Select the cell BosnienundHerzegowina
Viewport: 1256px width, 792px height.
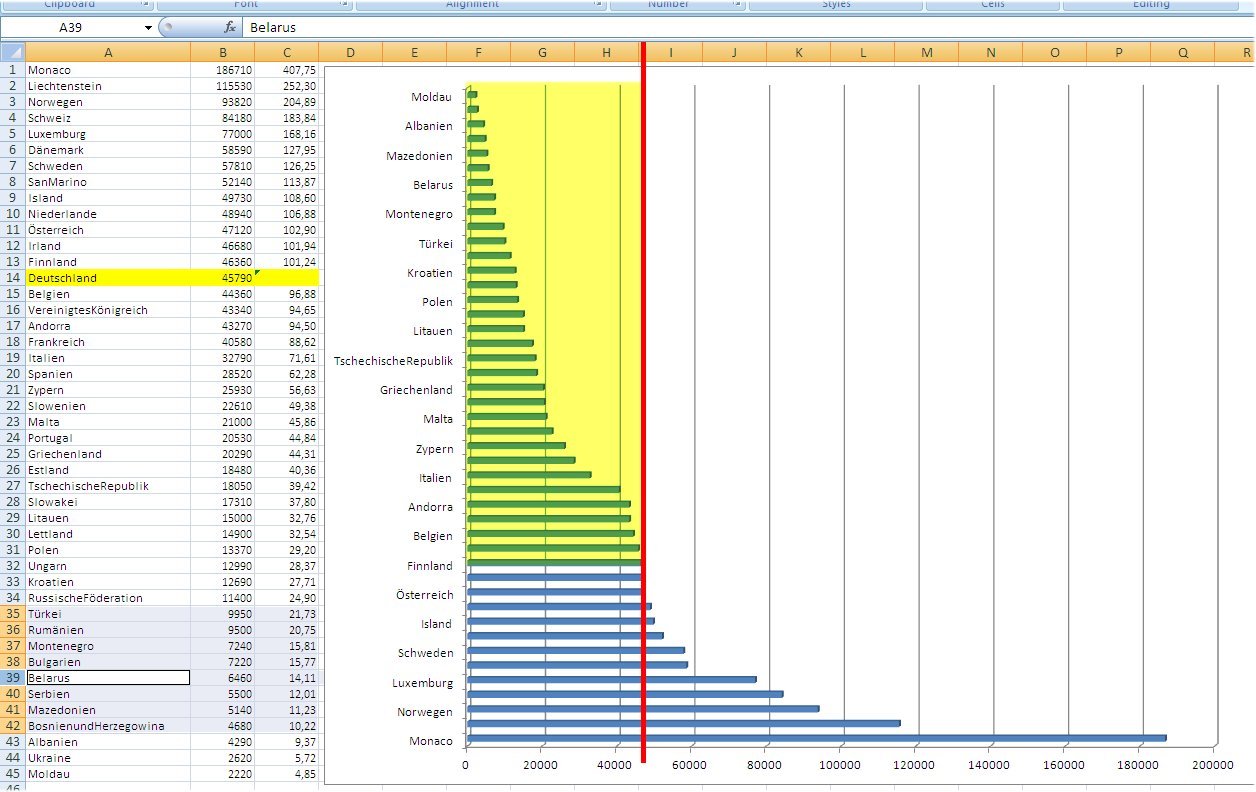(108, 726)
